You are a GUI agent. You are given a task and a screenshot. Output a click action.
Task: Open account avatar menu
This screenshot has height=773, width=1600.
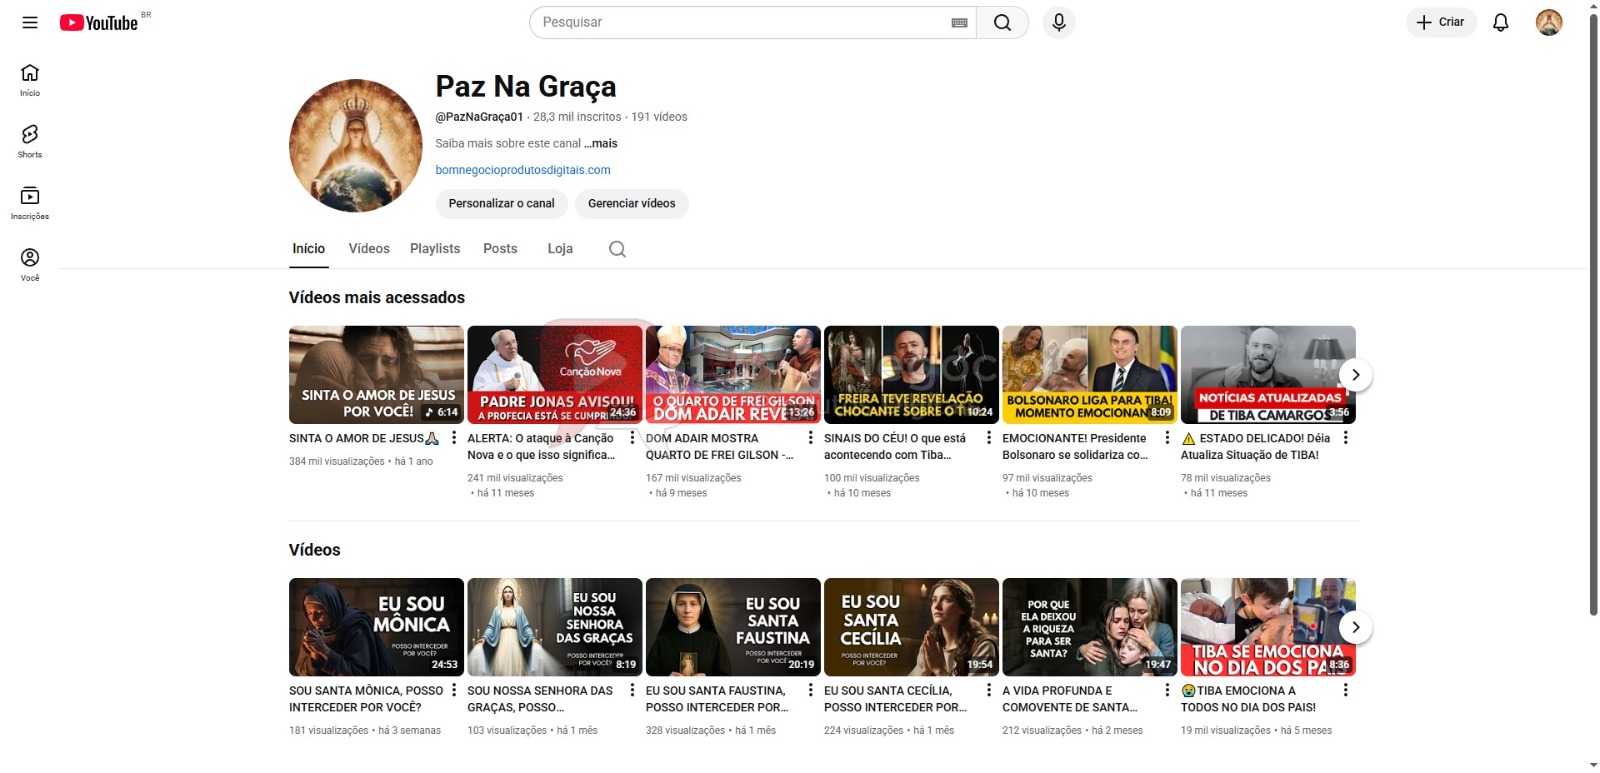(x=1548, y=22)
